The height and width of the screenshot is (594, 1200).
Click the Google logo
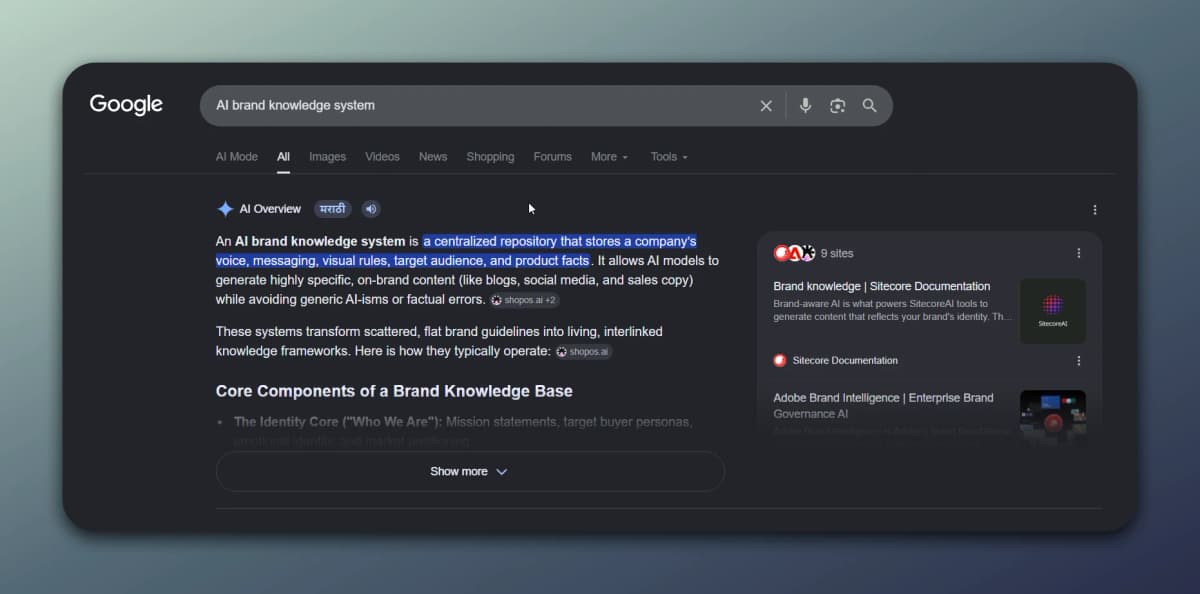tap(126, 105)
